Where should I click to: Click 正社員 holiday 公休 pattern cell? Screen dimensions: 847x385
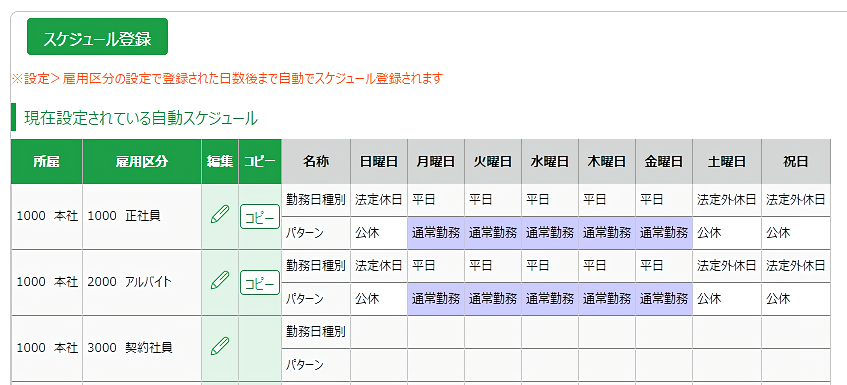tap(796, 233)
